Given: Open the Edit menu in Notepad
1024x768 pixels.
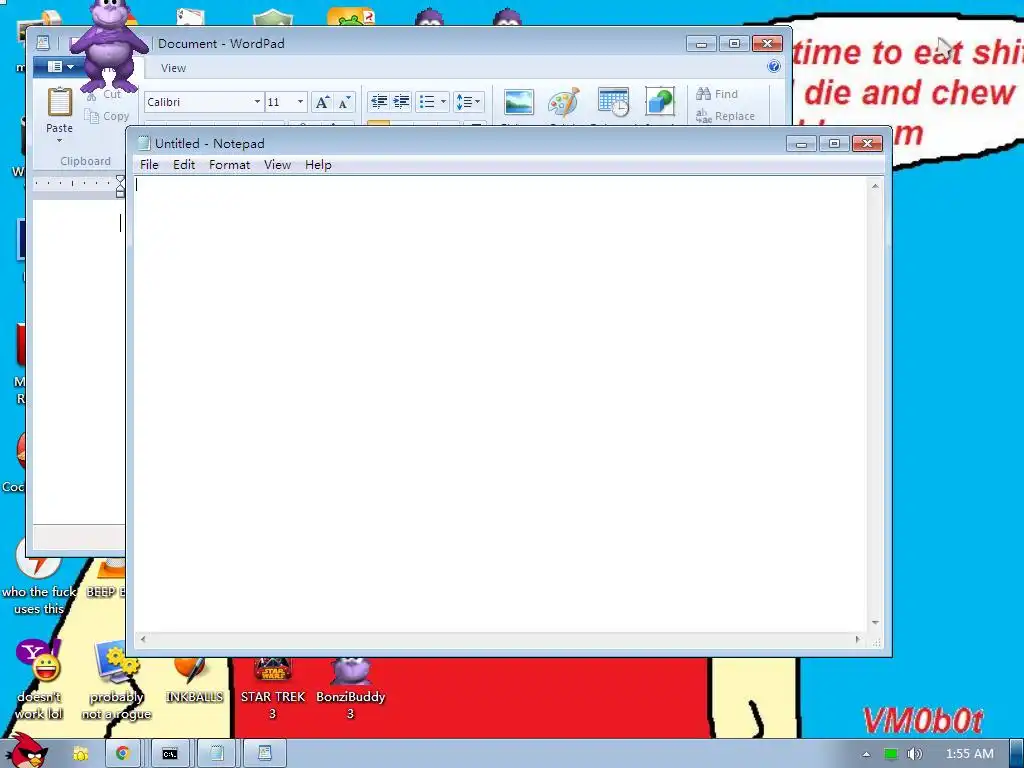Looking at the screenshot, I should point(184,165).
